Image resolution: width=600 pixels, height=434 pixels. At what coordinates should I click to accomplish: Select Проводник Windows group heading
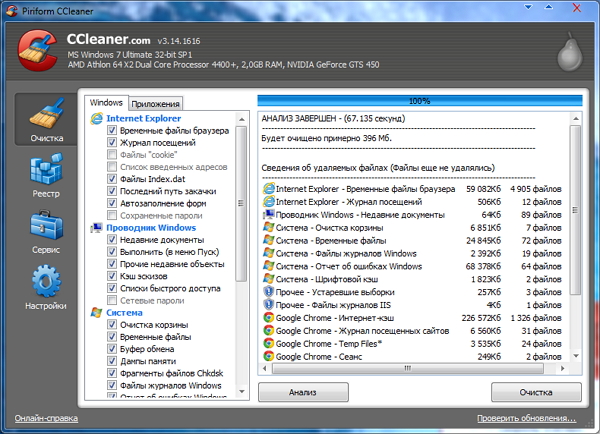pyautogui.click(x=151, y=228)
